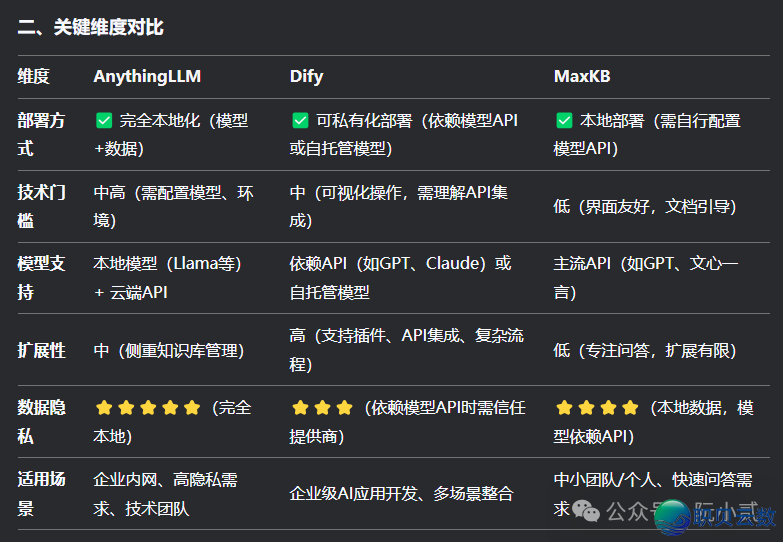
Task: Click the text （本地数据，模型依赖API）
Action: pos(654,422)
